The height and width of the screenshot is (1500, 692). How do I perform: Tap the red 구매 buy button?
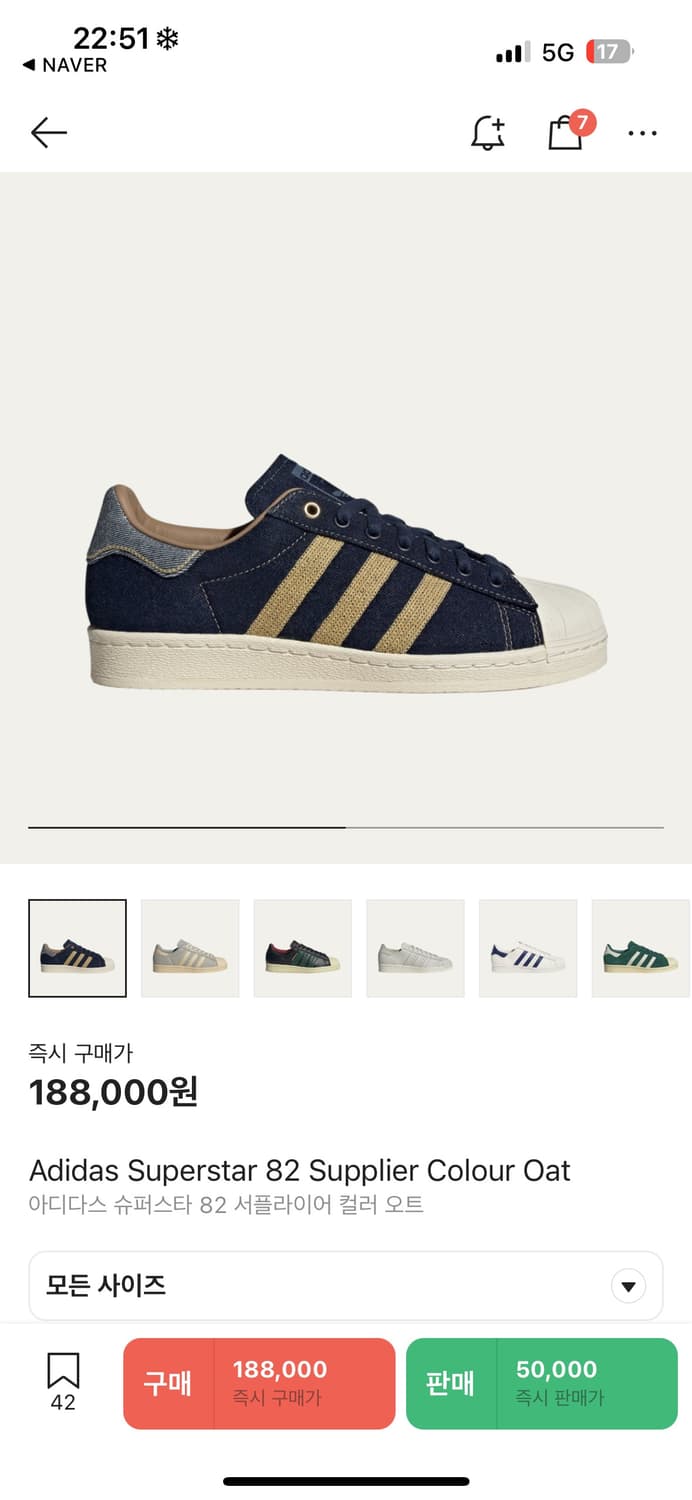[259, 1383]
